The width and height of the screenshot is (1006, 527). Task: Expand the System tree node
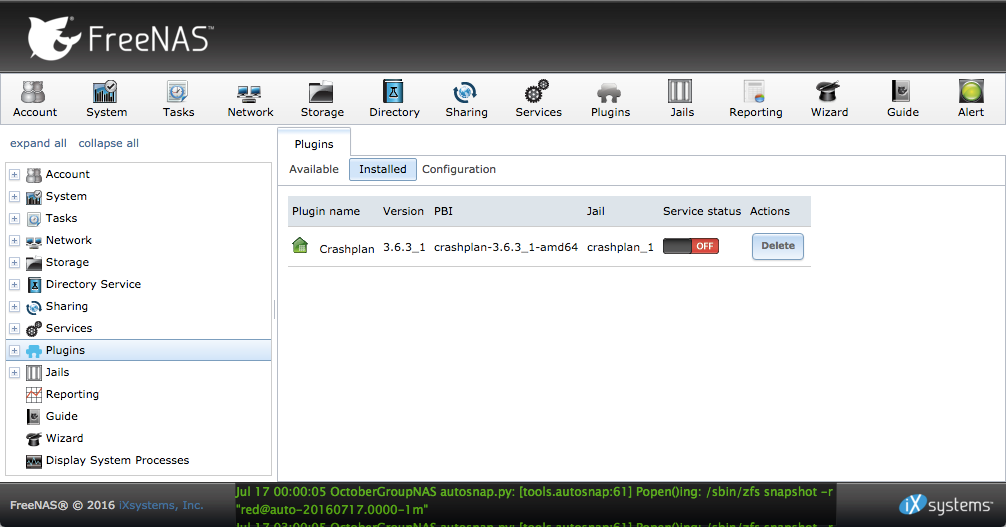point(14,196)
